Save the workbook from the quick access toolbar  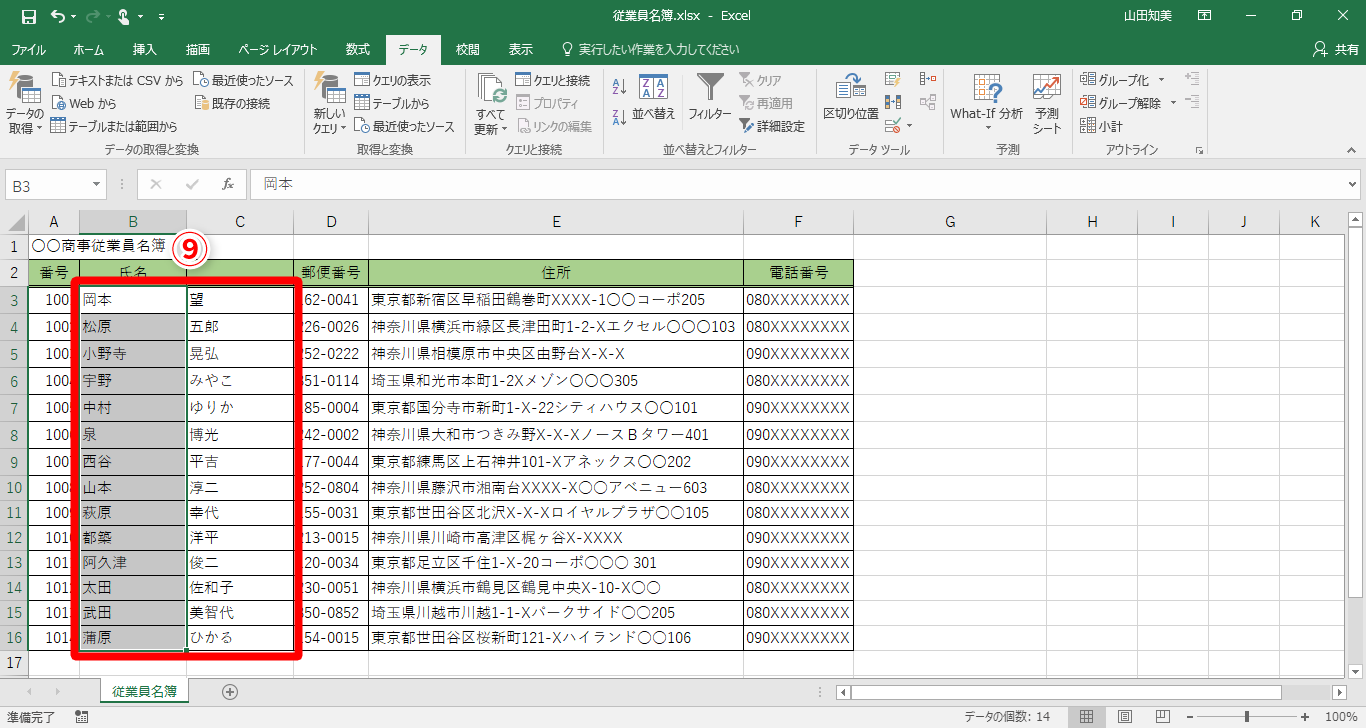tap(28, 17)
